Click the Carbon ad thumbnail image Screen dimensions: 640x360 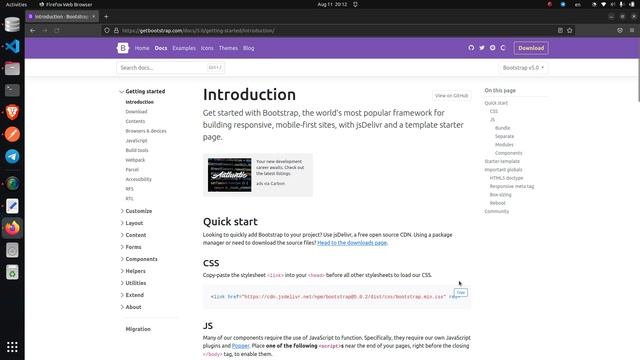[x=229, y=175]
